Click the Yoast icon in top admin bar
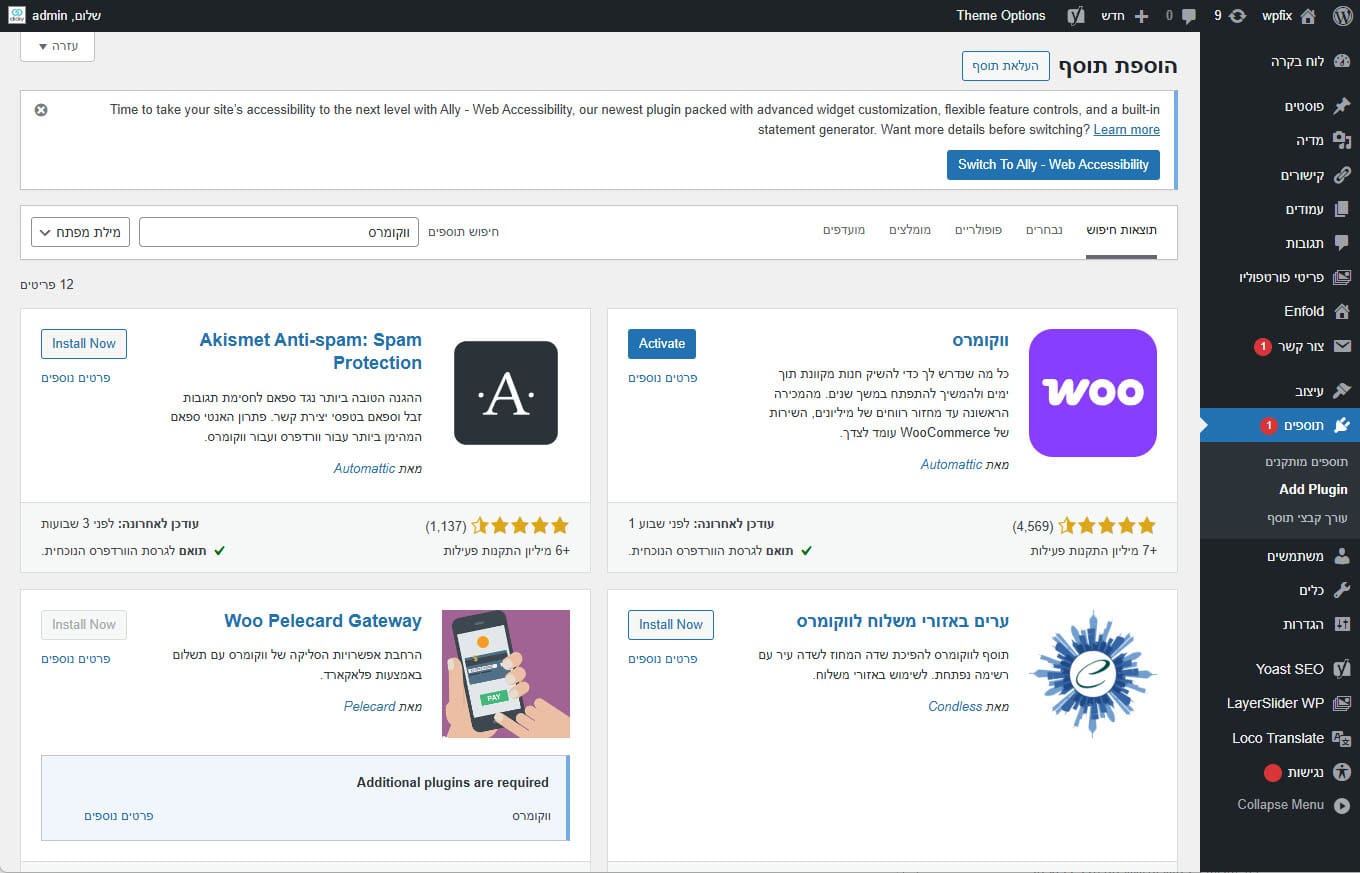 (x=1076, y=15)
